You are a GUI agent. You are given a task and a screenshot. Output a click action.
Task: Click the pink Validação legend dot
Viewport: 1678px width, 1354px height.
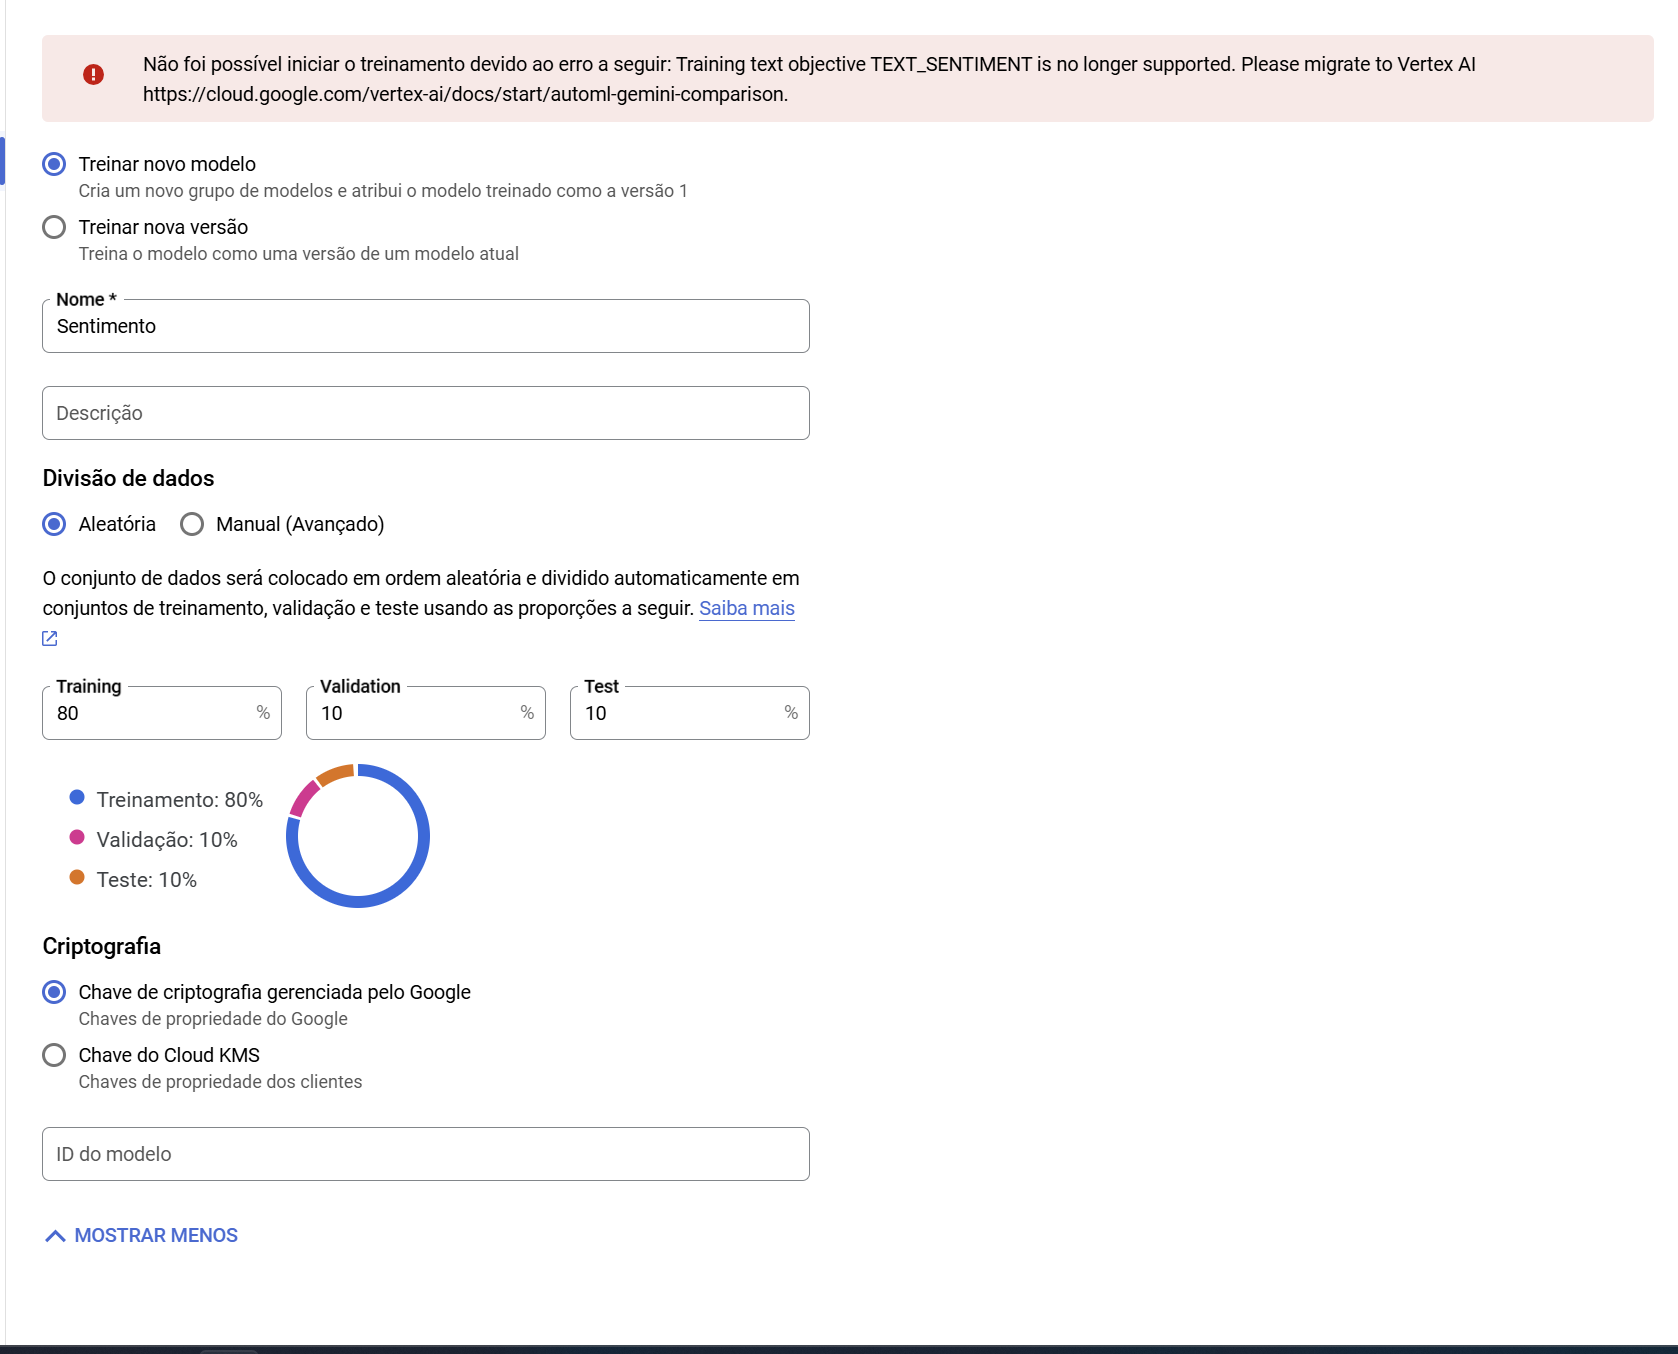[x=77, y=837]
